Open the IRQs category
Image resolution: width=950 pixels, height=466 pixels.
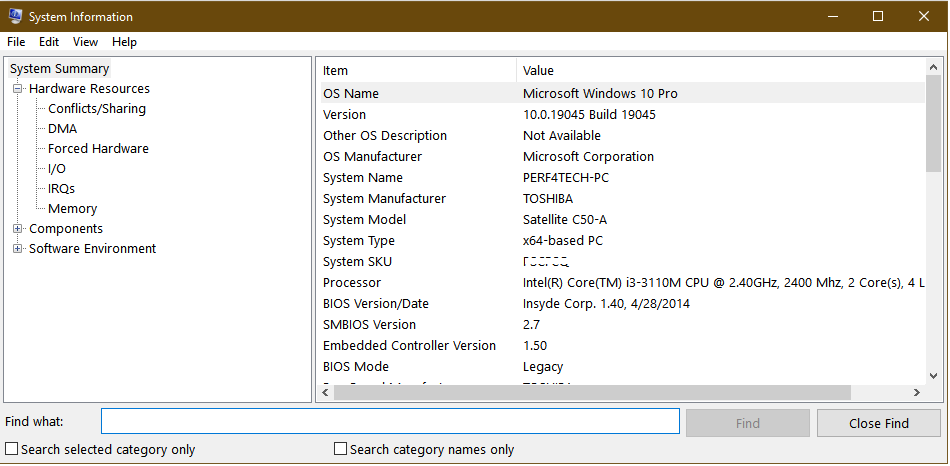[x=61, y=188]
